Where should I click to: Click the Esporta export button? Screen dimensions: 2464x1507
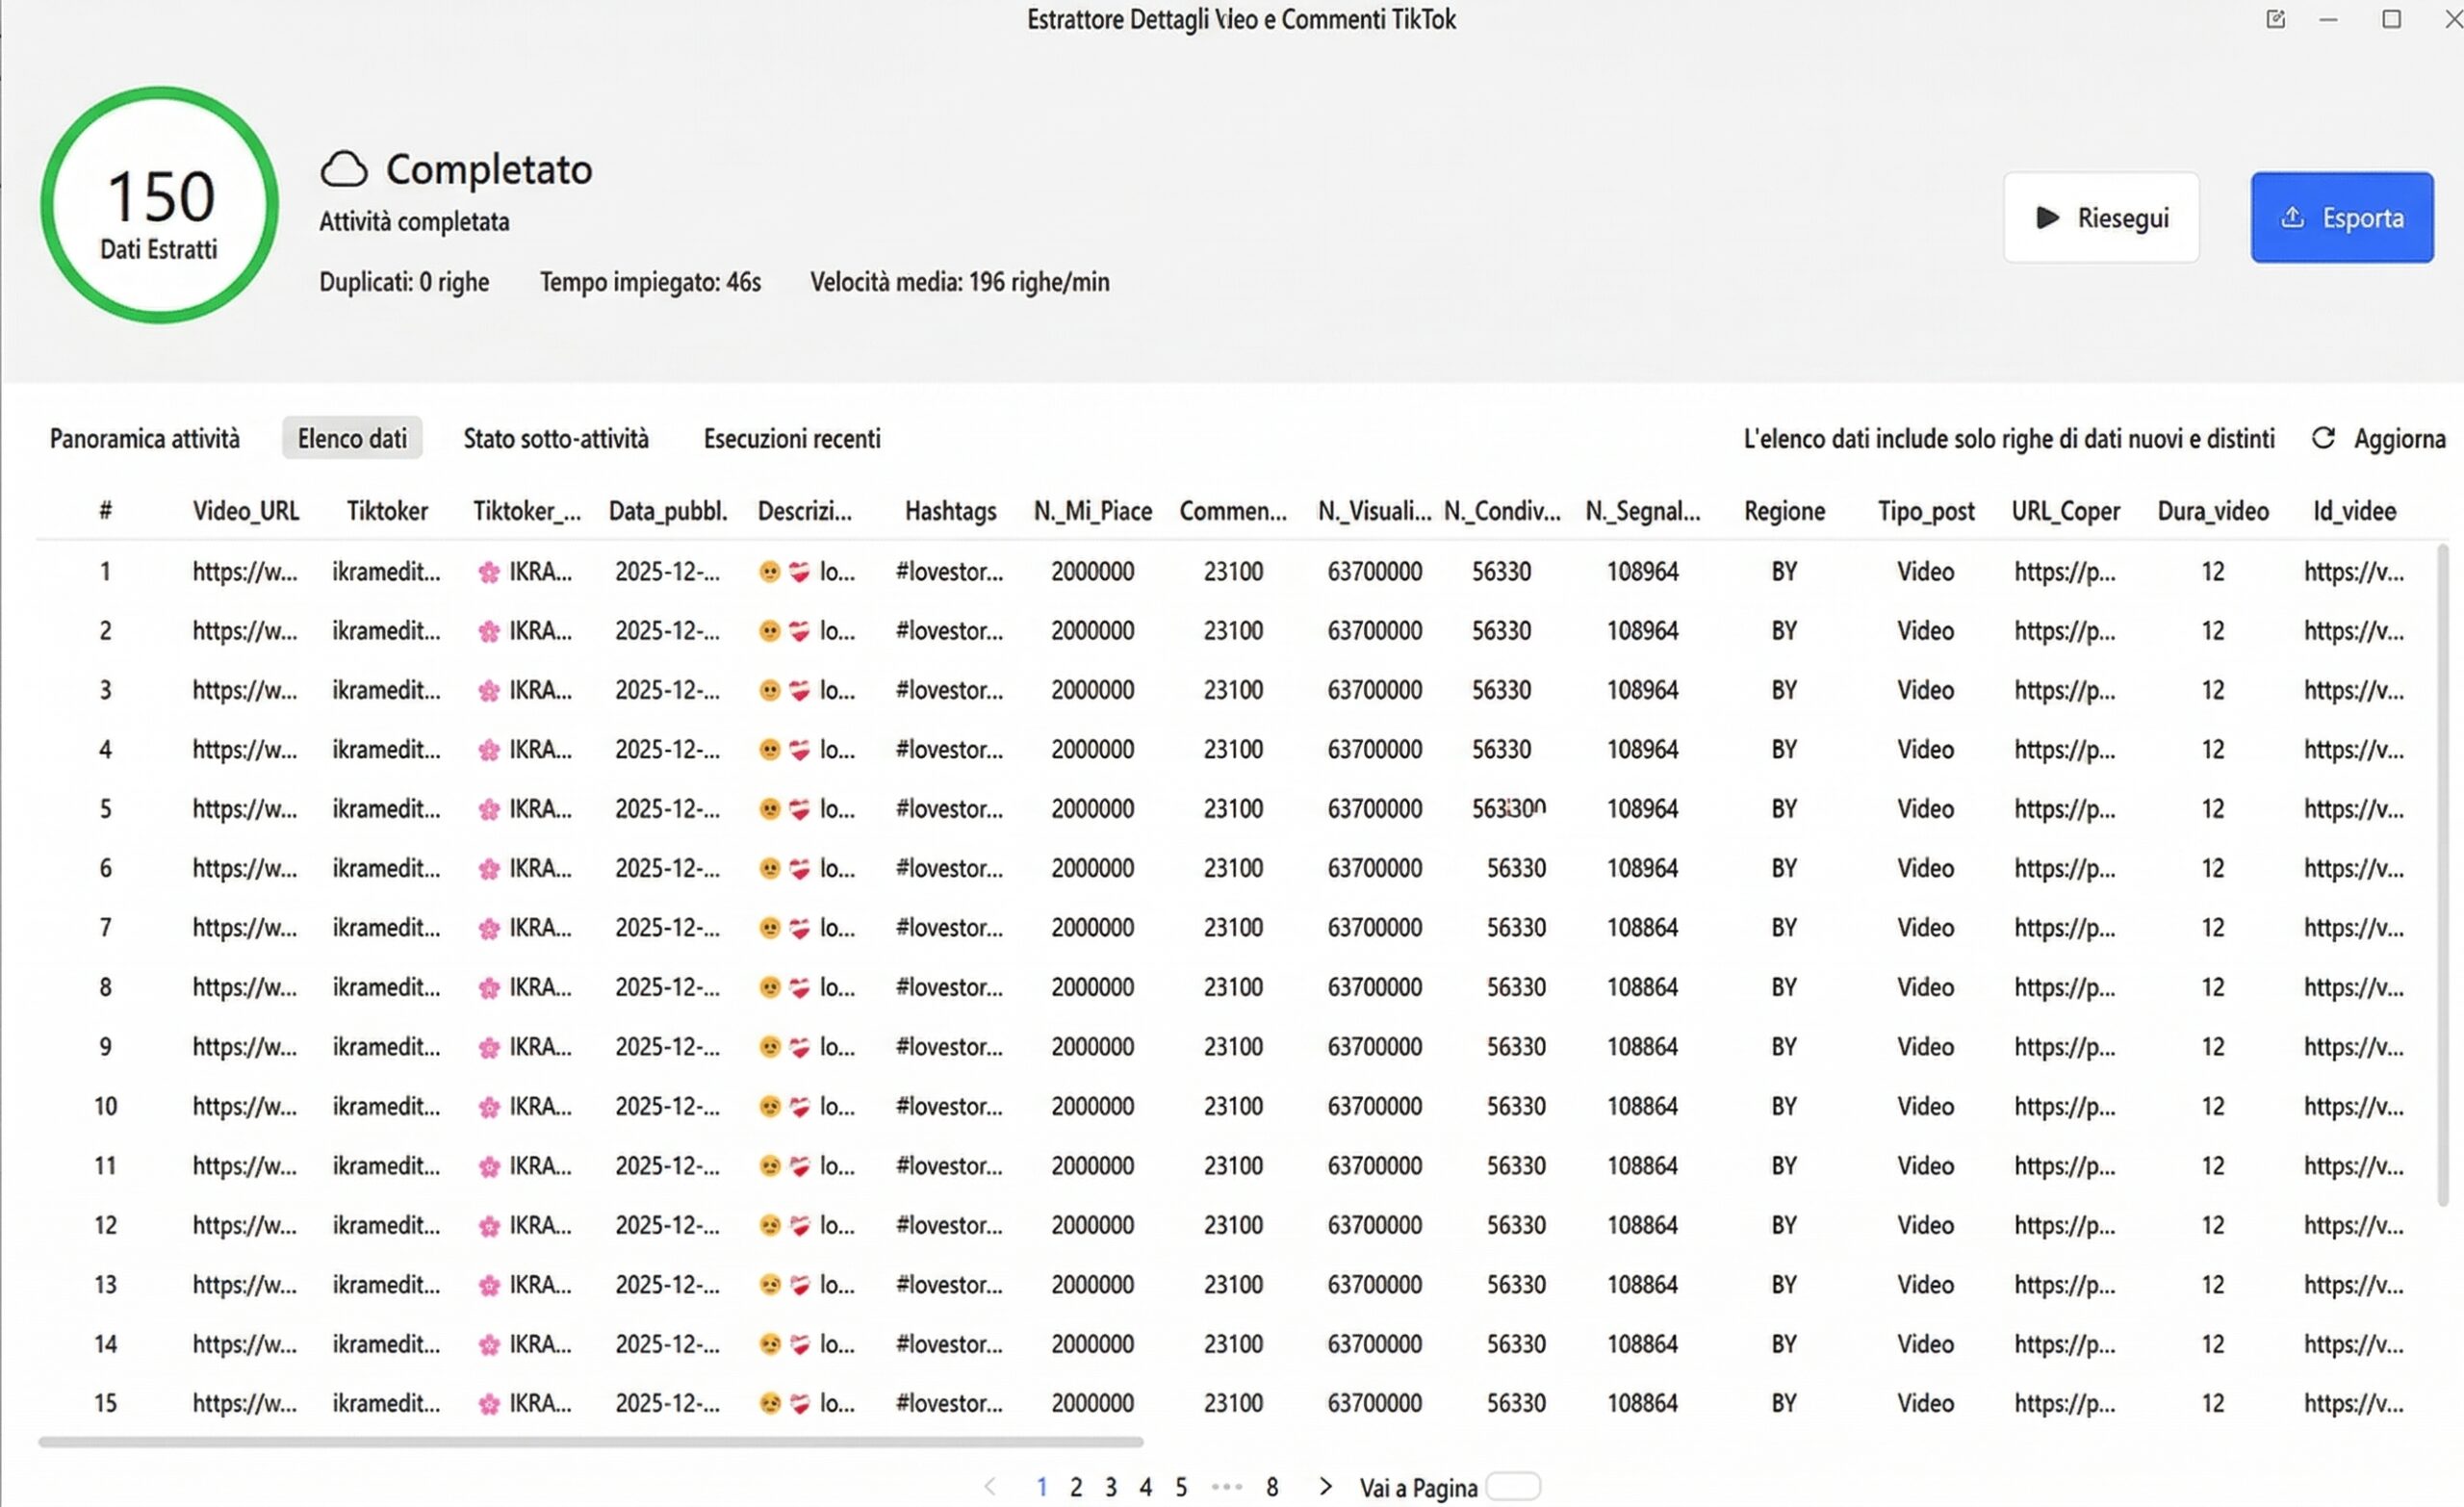pyautogui.click(x=2341, y=217)
